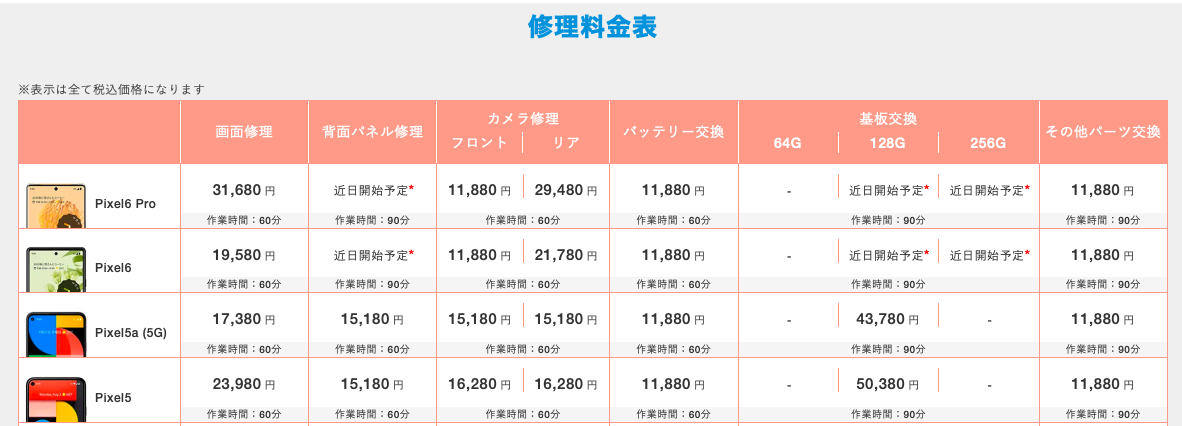Click Pixel6 Pro rear camera price 29,480円
Screen dimensions: 1182x426
565,190
